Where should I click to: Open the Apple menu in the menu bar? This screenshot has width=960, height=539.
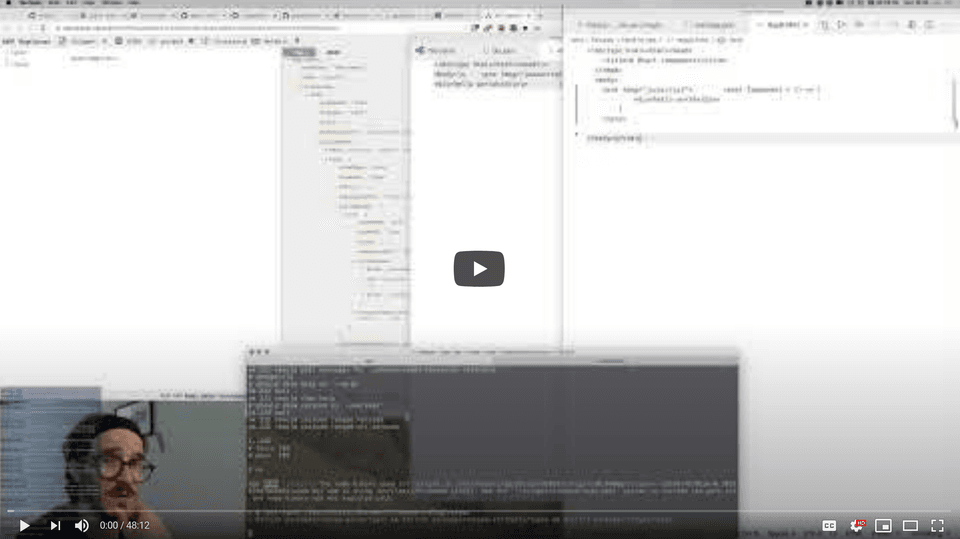[9, 3]
